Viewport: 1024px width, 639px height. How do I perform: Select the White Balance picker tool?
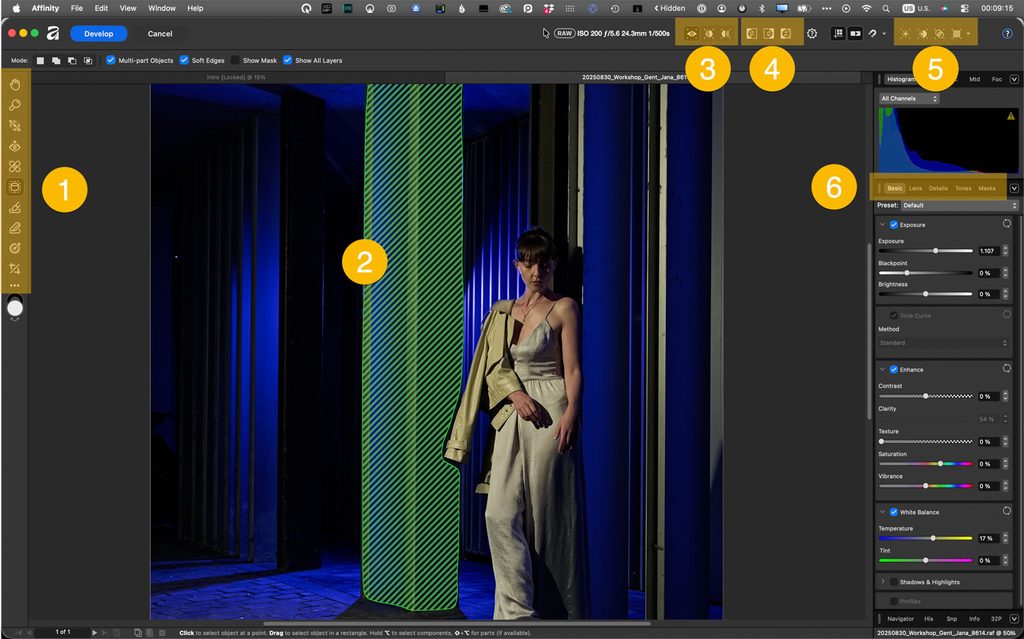point(14,248)
